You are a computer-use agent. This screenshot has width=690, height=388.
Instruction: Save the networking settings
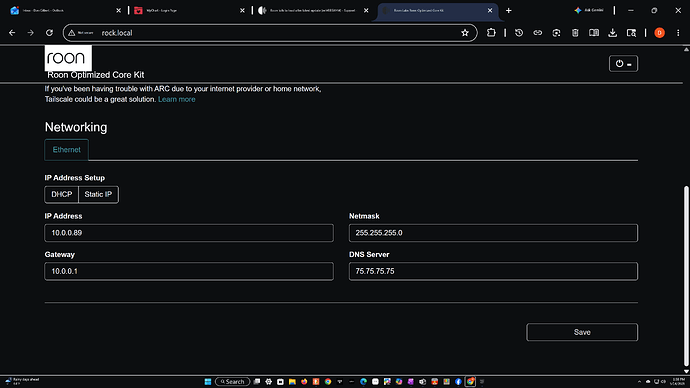(x=582, y=332)
